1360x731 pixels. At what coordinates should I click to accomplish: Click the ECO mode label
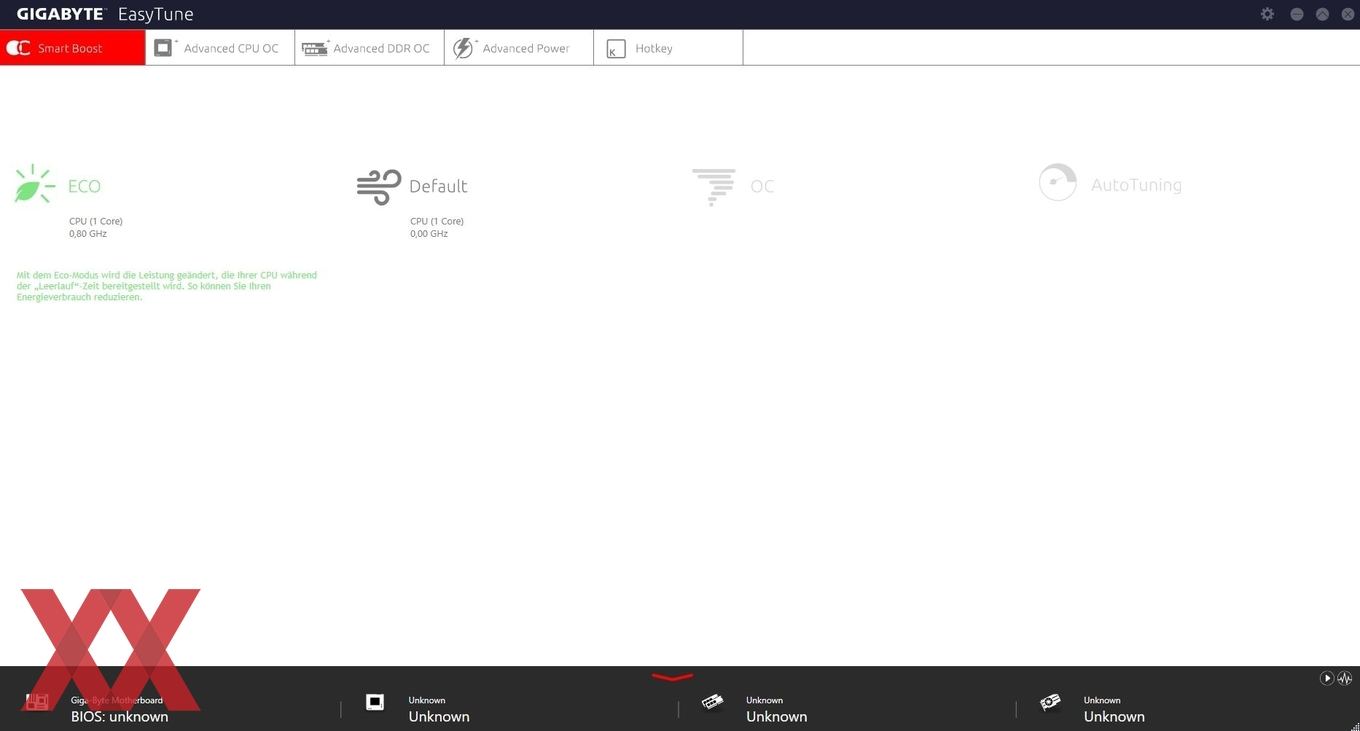pos(84,186)
